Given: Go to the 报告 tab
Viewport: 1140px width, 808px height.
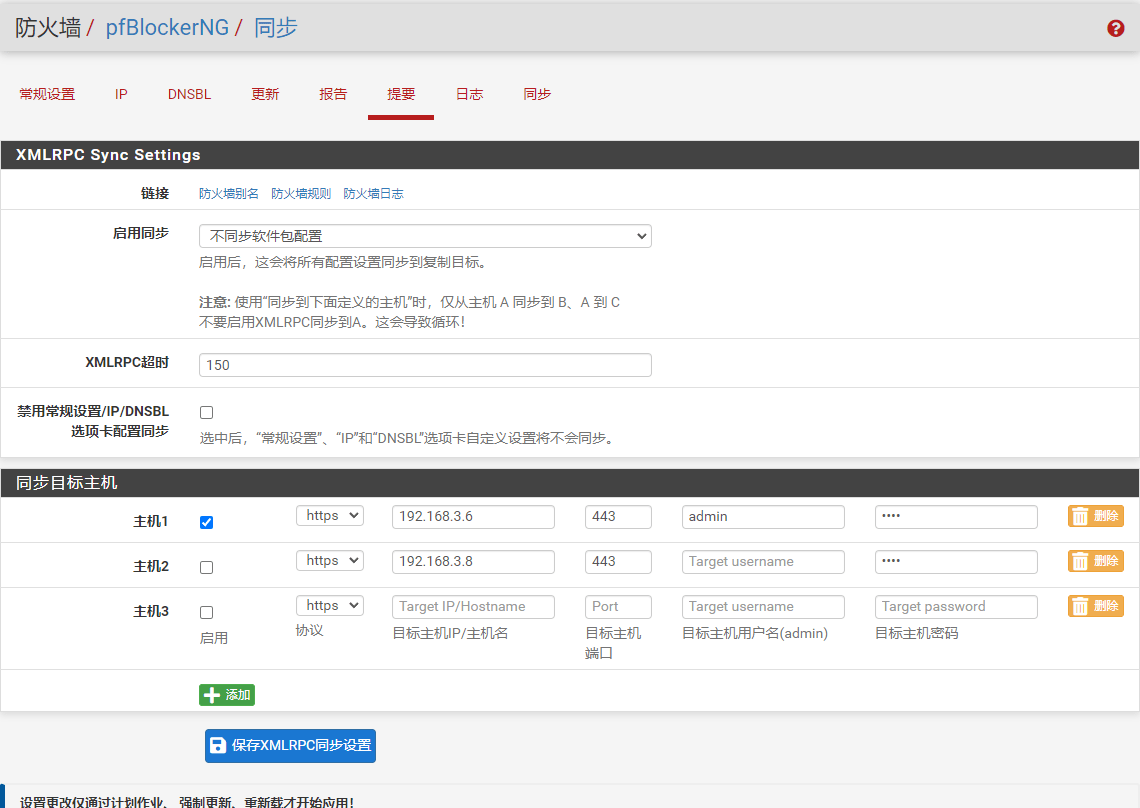Looking at the screenshot, I should click(333, 94).
